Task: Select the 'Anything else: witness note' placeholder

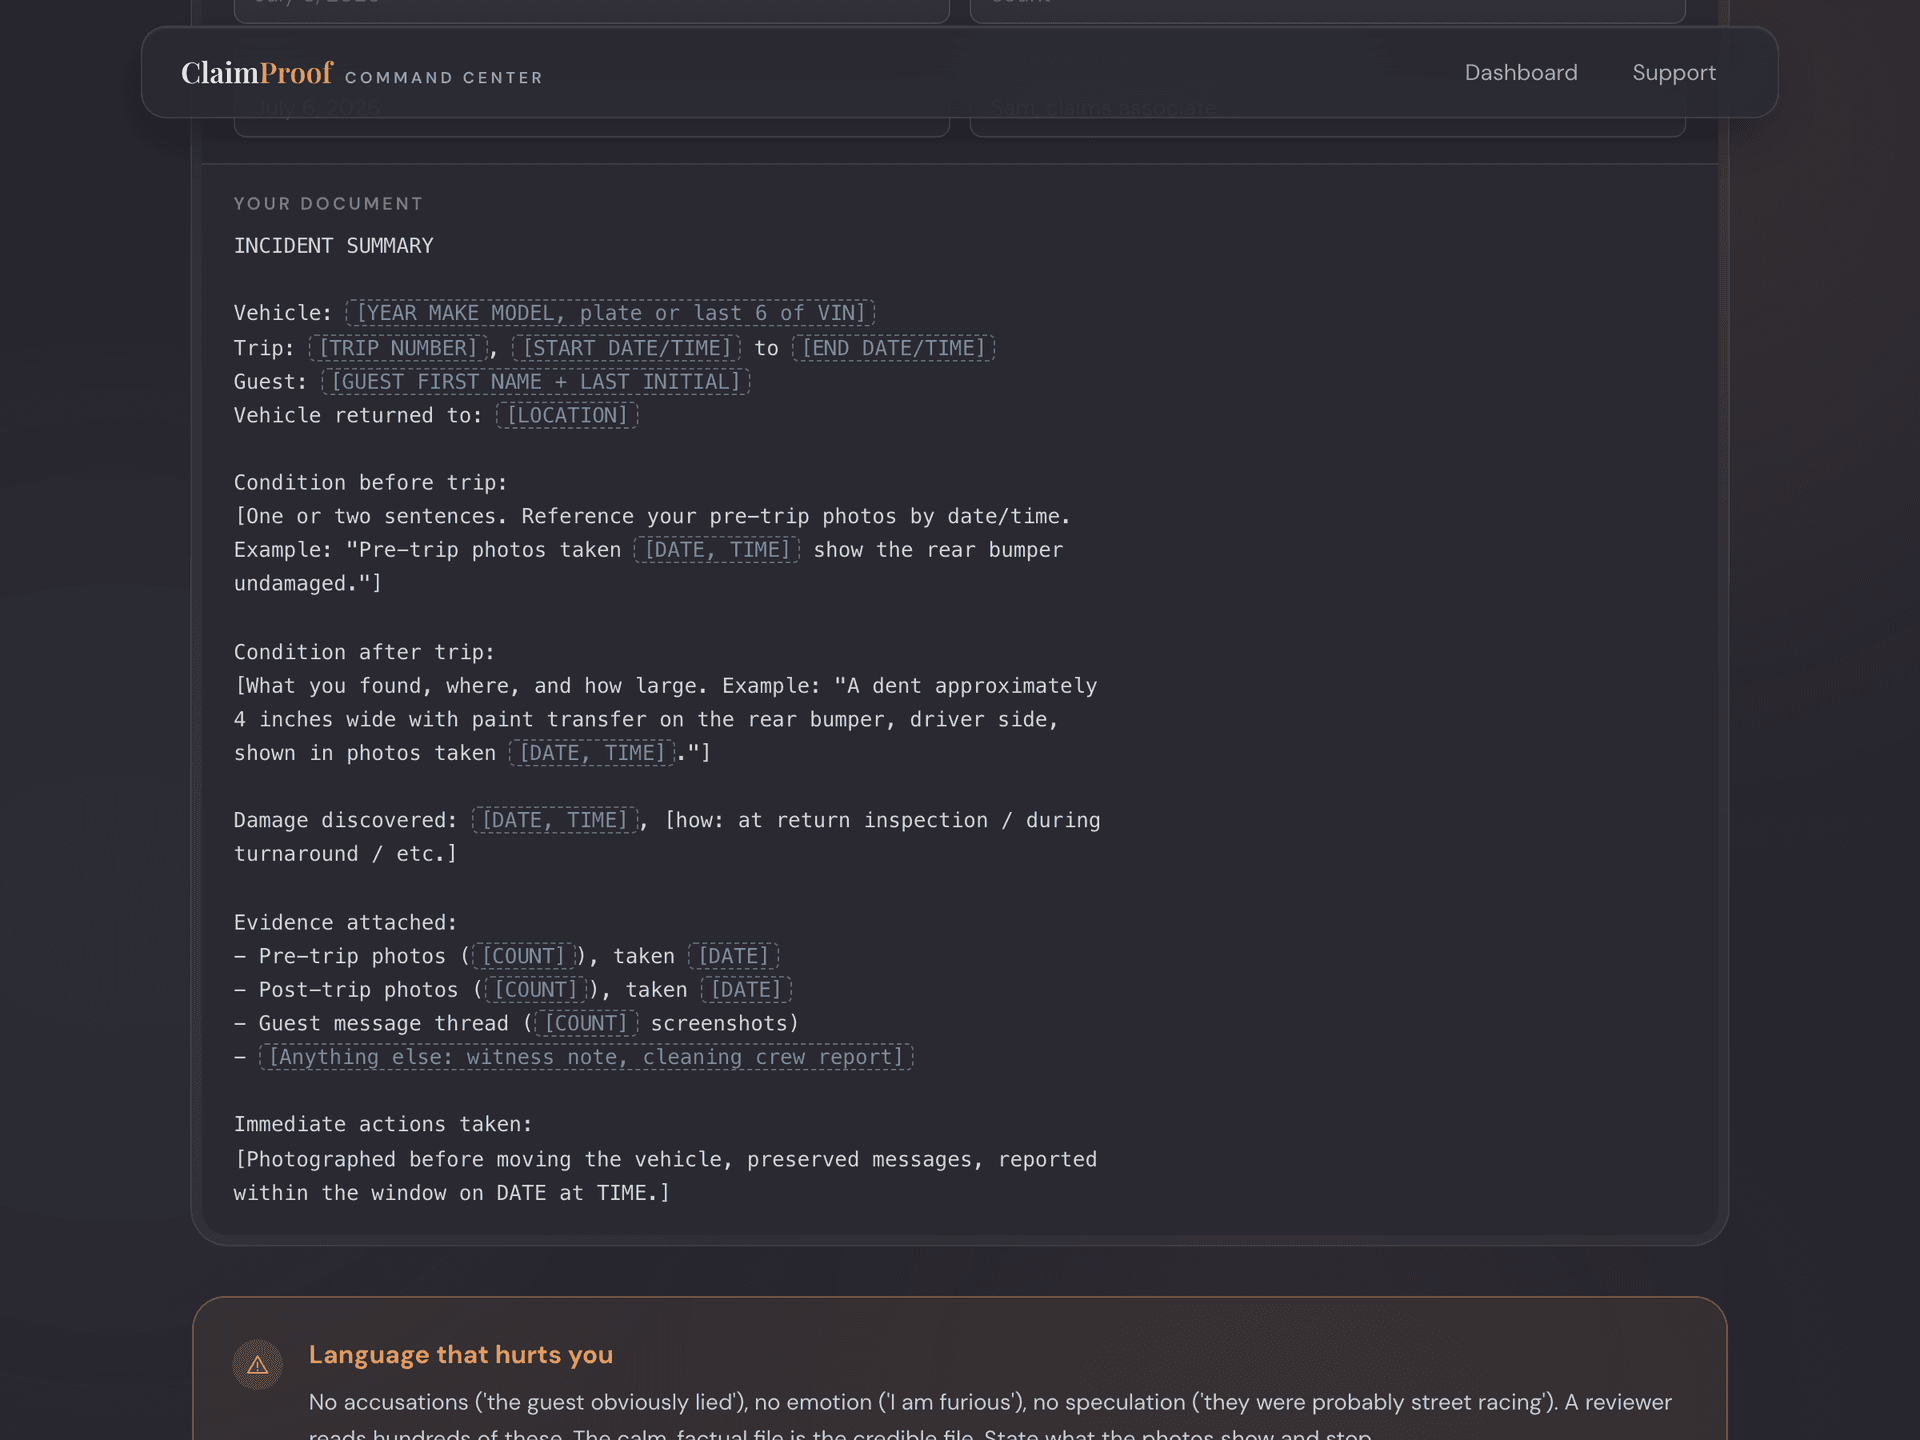Action: tap(586, 1057)
